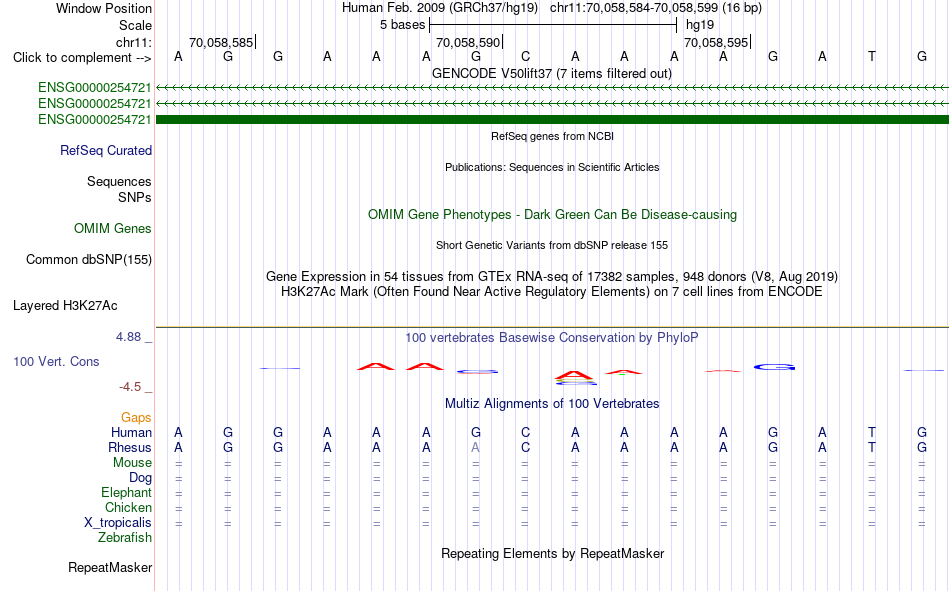Open the RefSeq Curated track label

[x=105, y=150]
